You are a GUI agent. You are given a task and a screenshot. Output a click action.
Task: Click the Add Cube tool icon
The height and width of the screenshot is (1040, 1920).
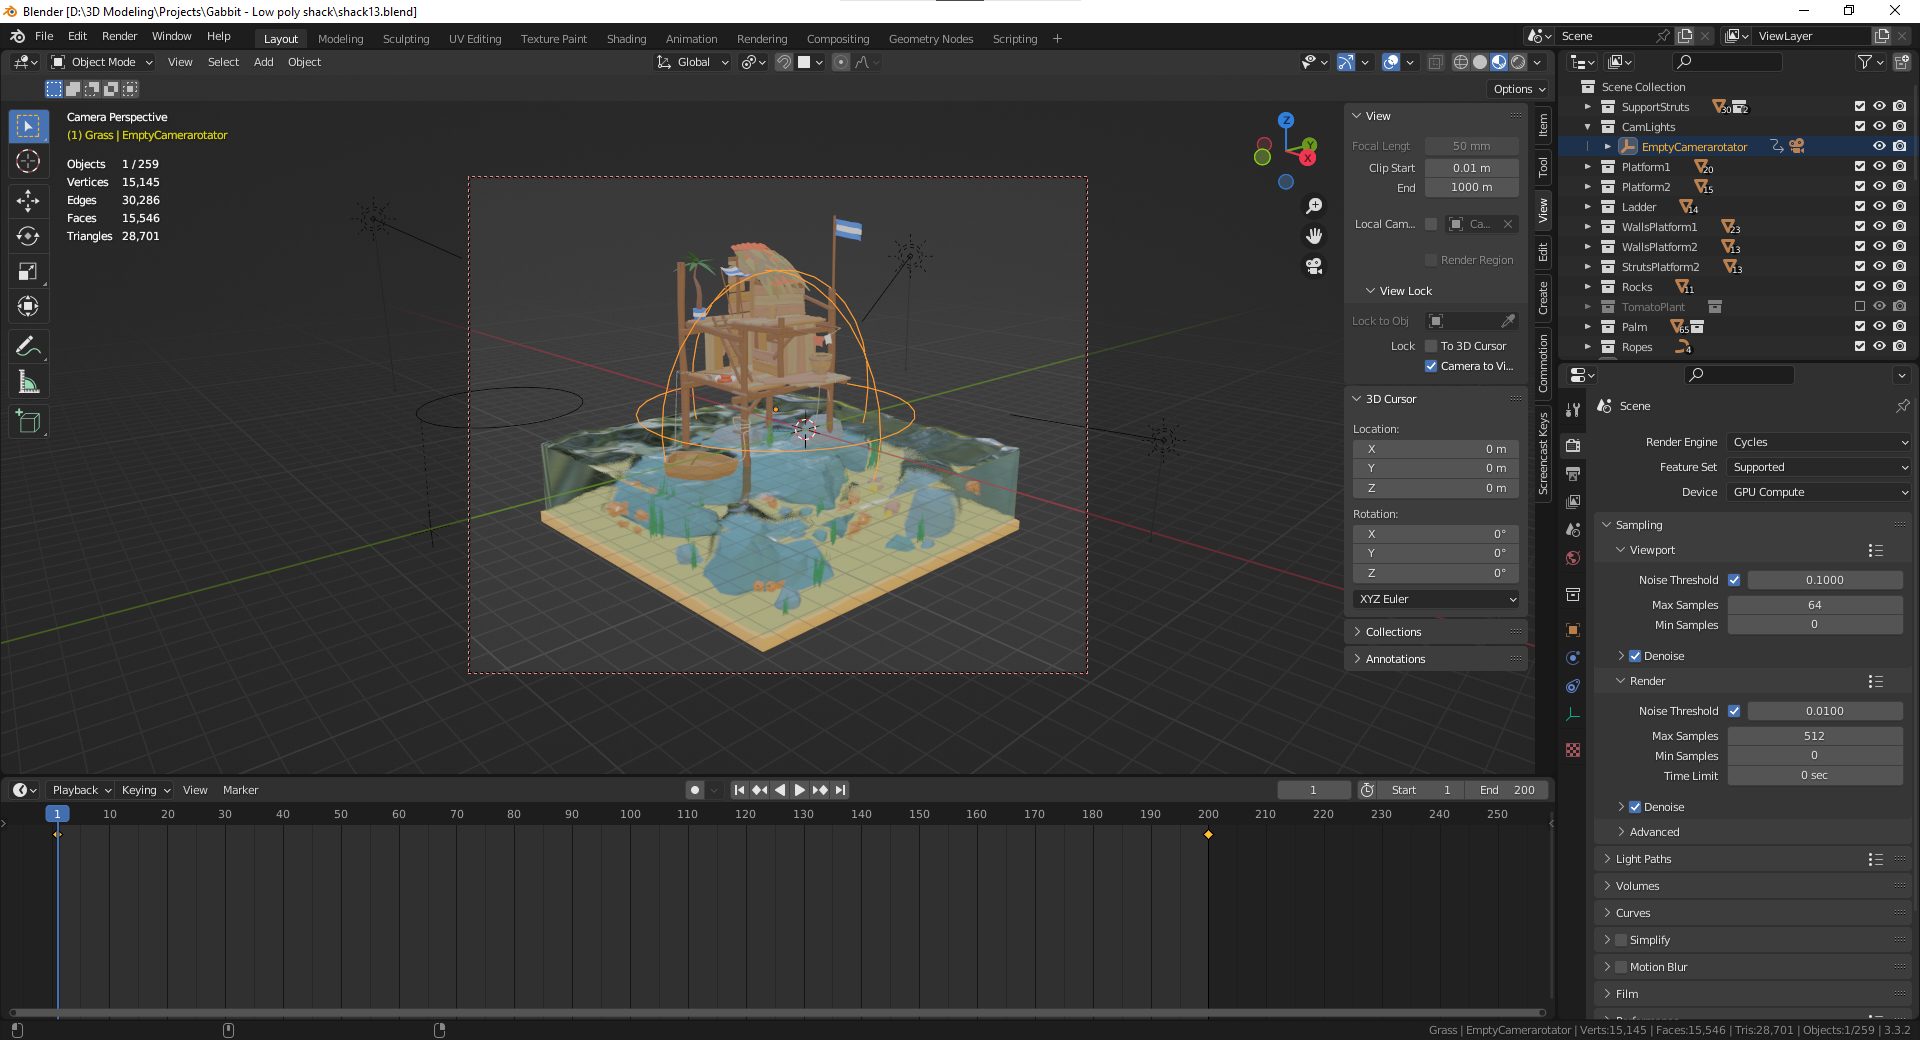[x=28, y=422]
